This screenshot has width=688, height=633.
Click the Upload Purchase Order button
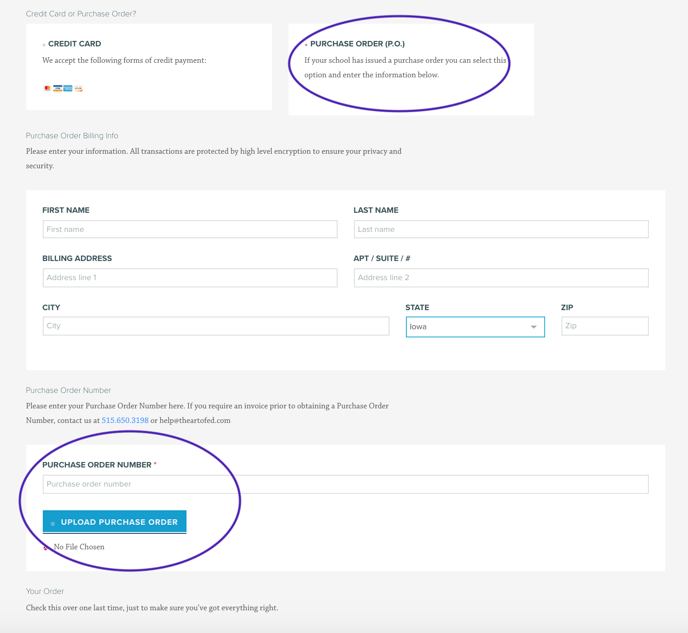point(115,522)
